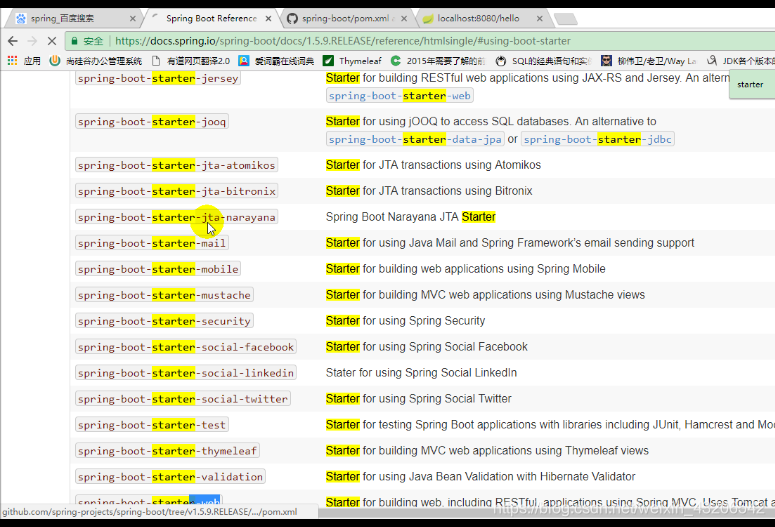Select spring-boot-starter-social-linkedin text
Image resolution: width=775 pixels, height=527 pixels.
[186, 373]
